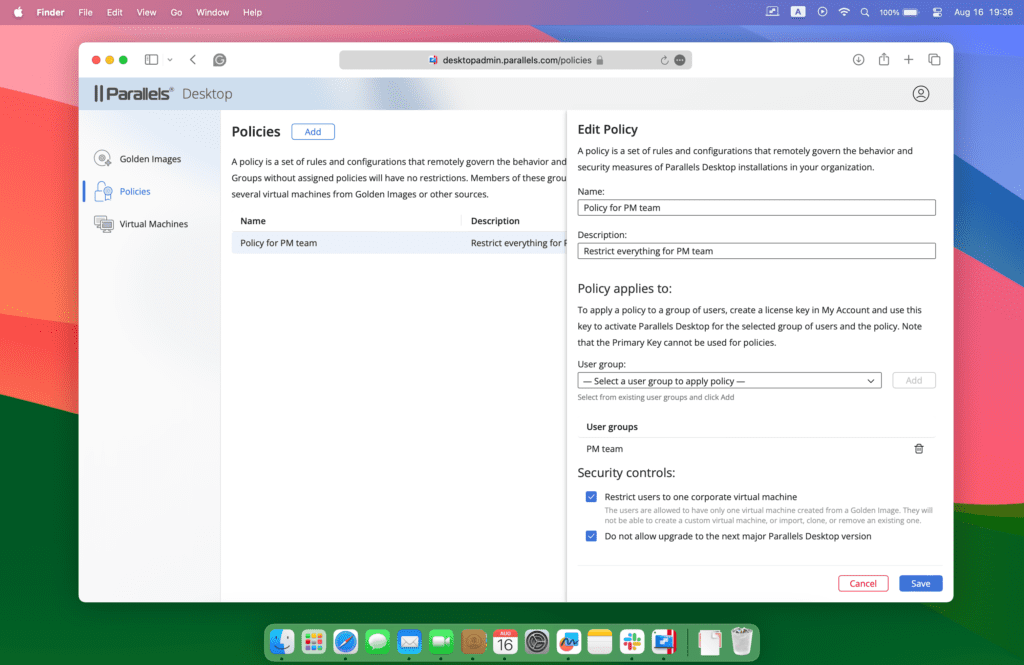Reload the page with refresh icon
This screenshot has height=665, width=1024.
click(664, 60)
